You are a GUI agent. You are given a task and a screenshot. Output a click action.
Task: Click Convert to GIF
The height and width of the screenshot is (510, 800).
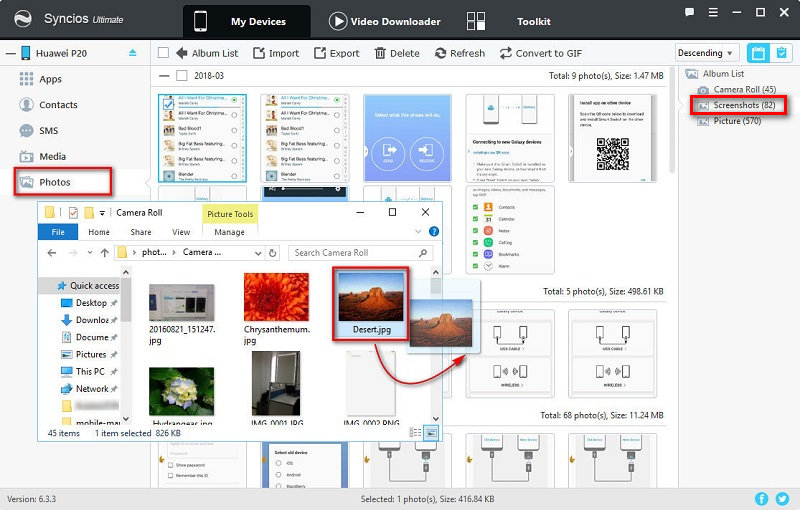541,53
